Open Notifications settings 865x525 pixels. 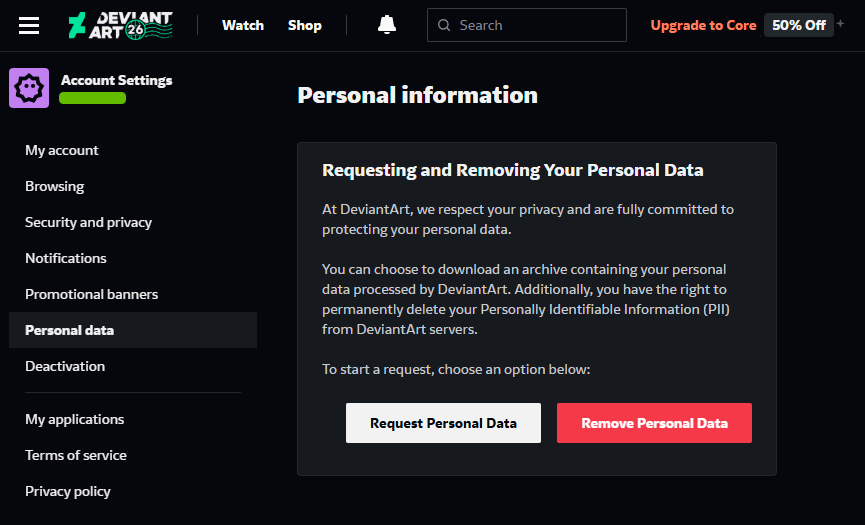pos(66,258)
